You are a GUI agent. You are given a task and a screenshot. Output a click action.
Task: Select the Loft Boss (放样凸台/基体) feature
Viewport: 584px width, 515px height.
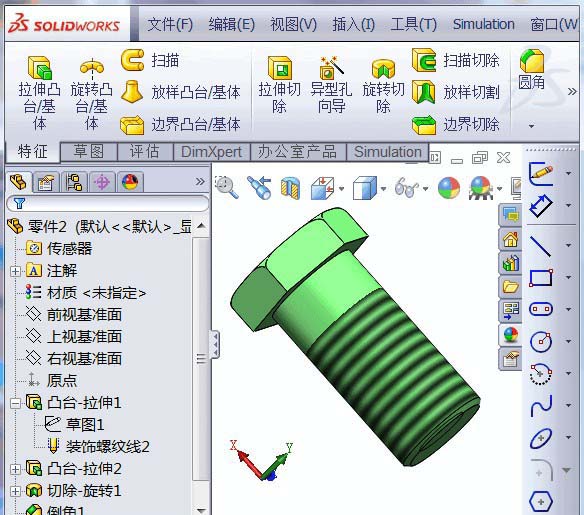180,92
